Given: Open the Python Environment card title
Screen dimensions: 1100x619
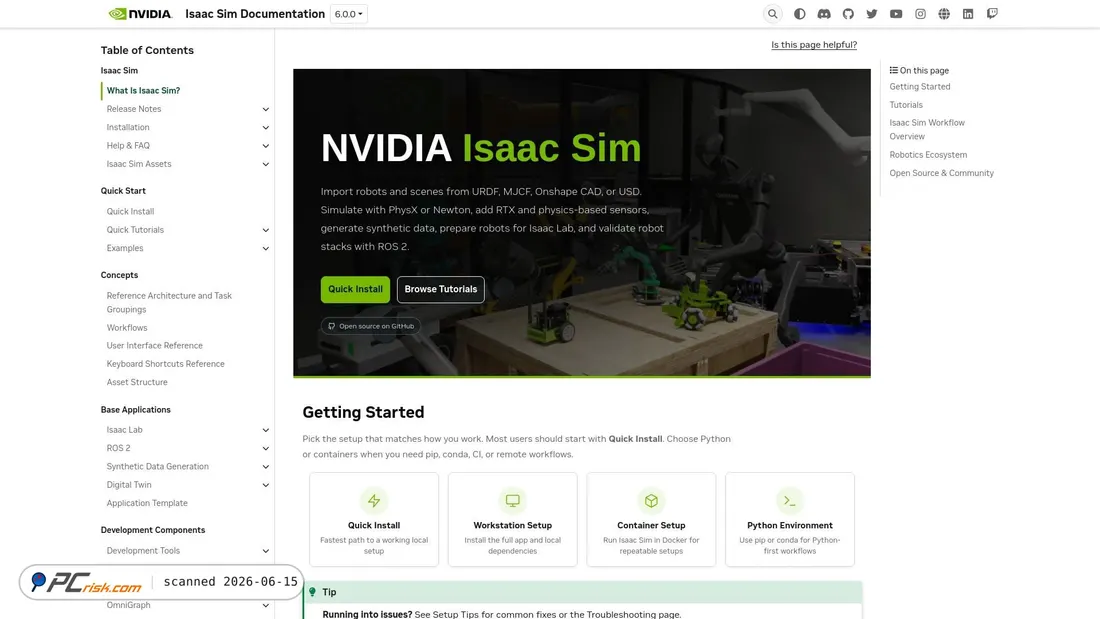Looking at the screenshot, I should pyautogui.click(x=790, y=525).
